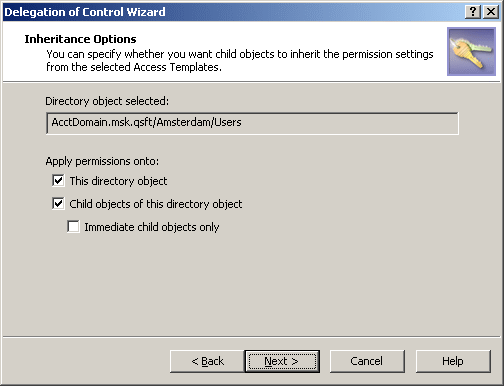Go back with the Back button

pyautogui.click(x=207, y=361)
